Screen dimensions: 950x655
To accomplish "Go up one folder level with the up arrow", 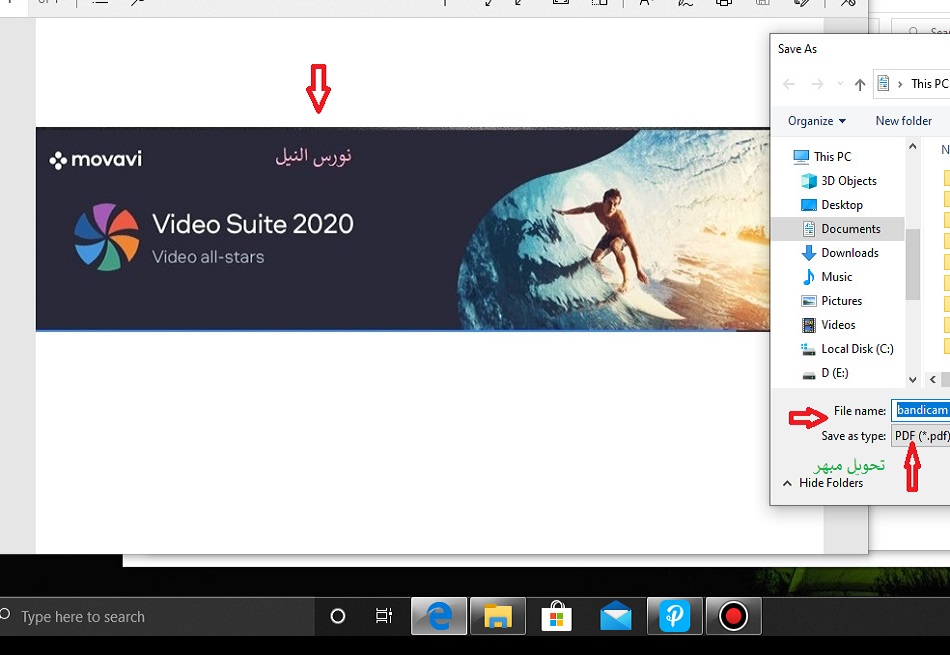I will tap(860, 84).
